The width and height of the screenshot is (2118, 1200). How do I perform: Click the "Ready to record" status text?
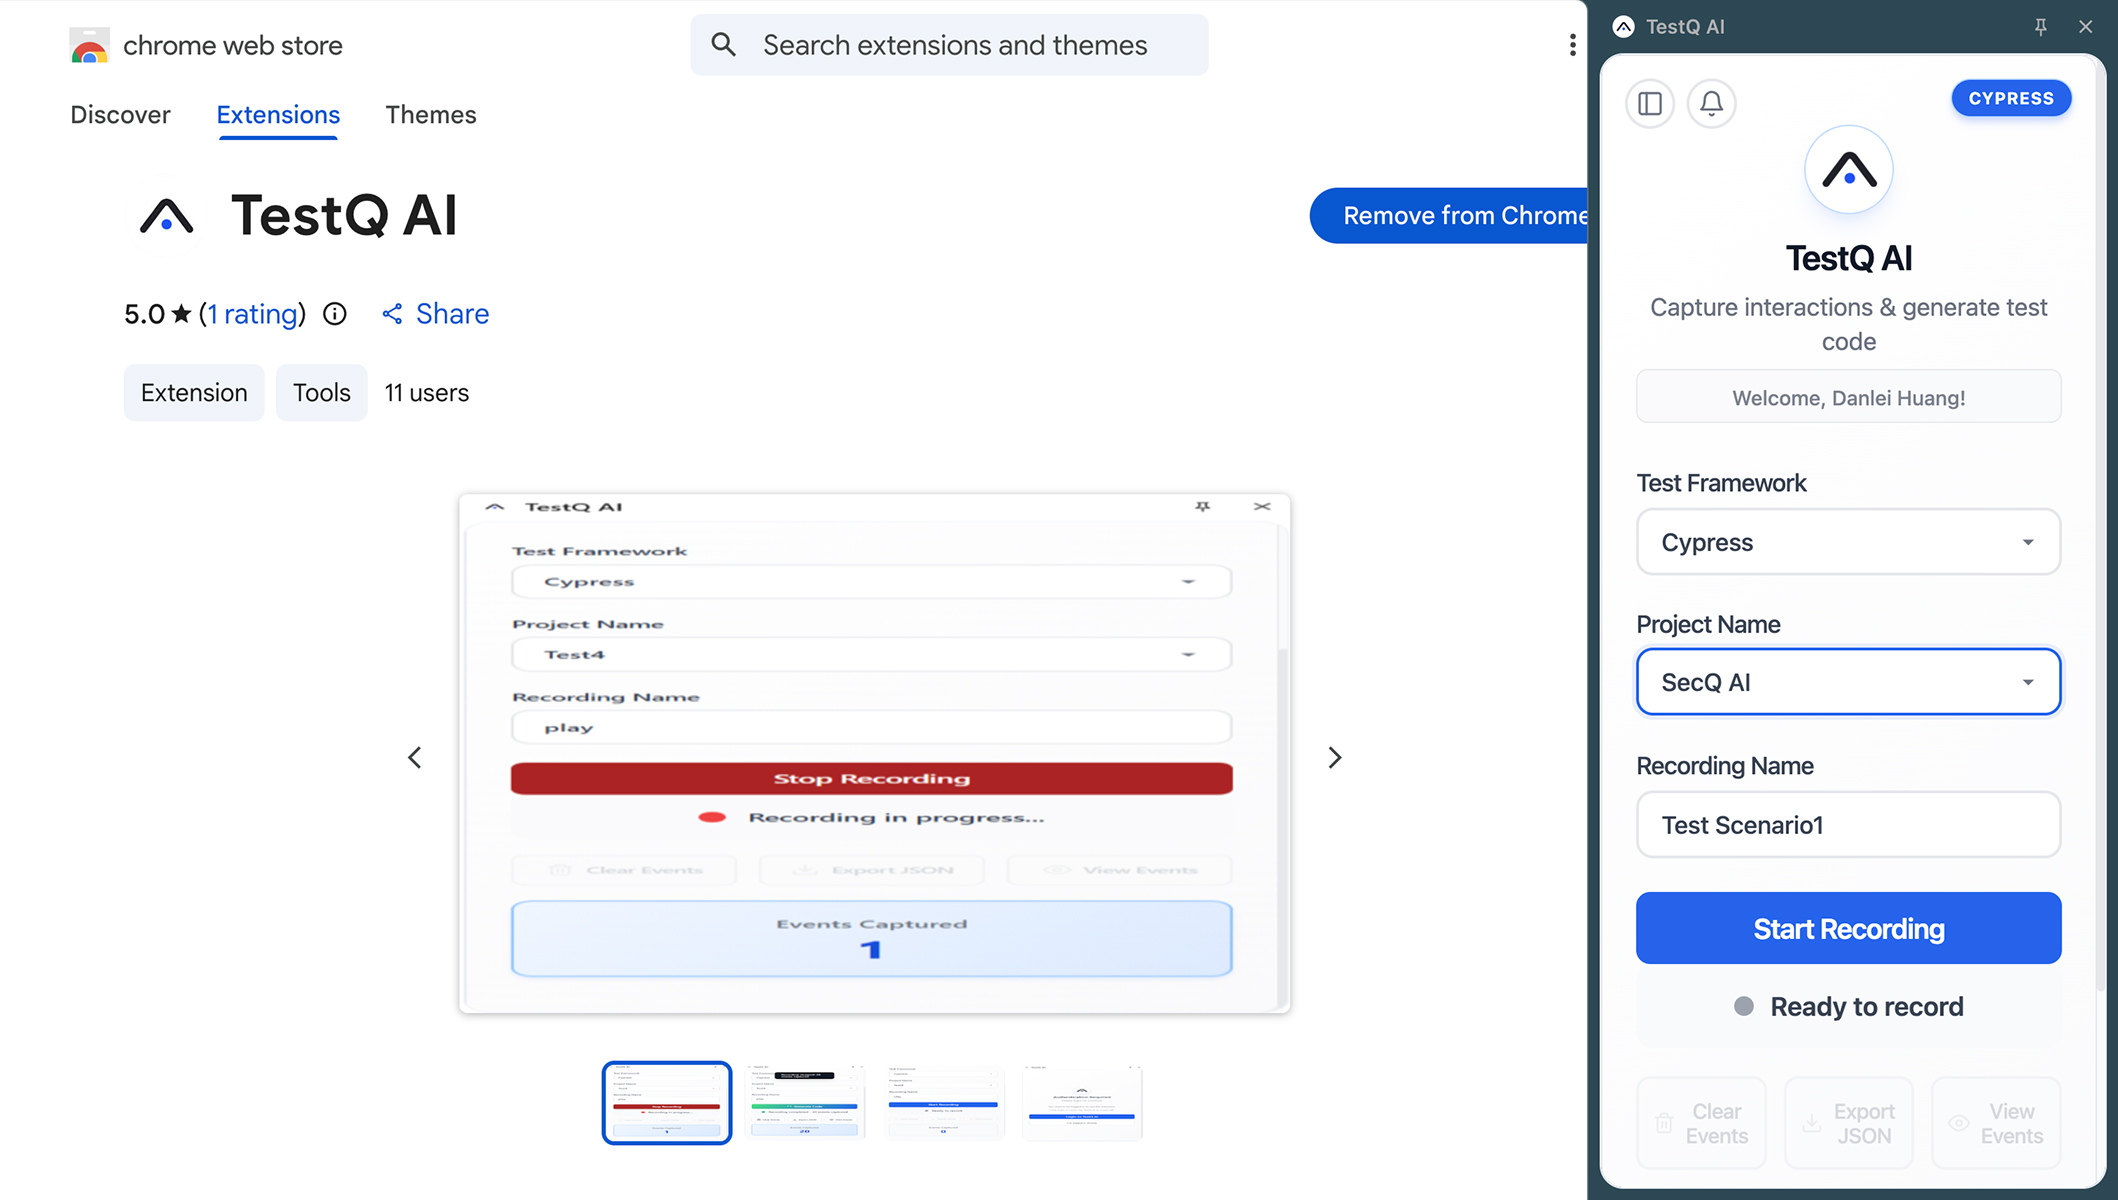[1866, 1007]
